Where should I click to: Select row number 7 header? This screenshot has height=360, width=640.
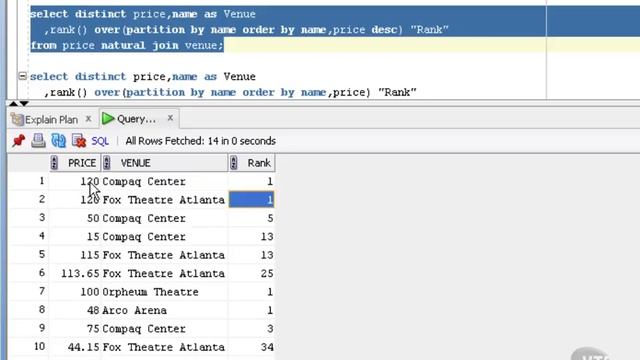click(x=29, y=291)
